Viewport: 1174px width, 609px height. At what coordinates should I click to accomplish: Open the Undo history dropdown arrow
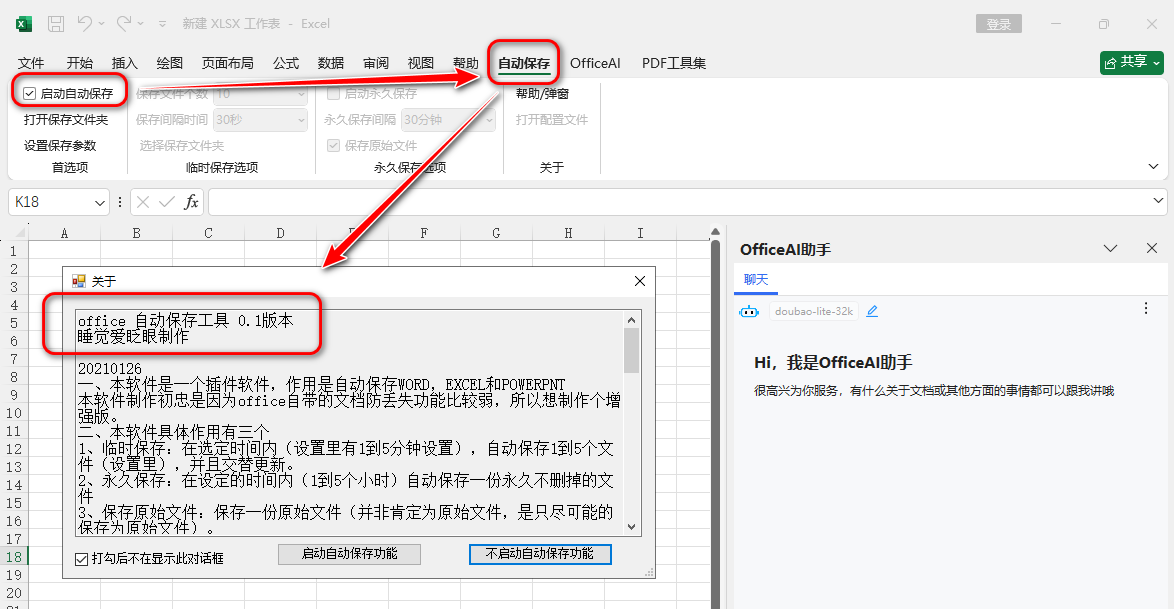point(102,24)
